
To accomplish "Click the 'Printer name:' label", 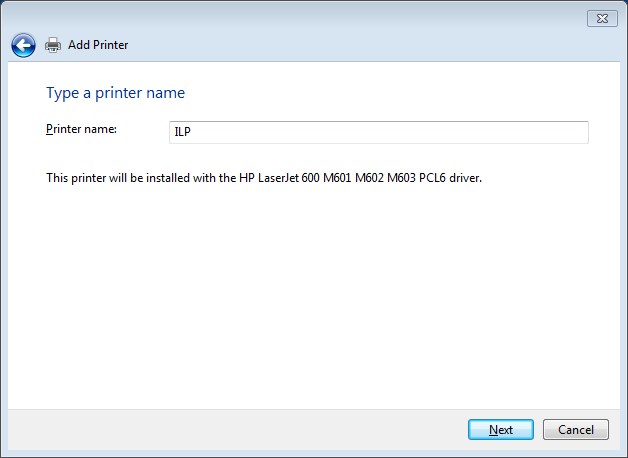I will [x=82, y=130].
